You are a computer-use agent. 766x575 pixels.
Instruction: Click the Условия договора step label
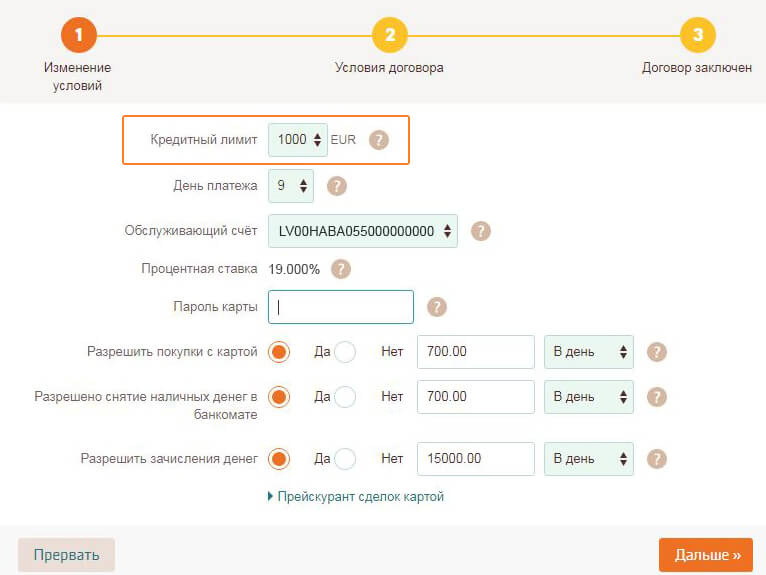pyautogui.click(x=389, y=68)
